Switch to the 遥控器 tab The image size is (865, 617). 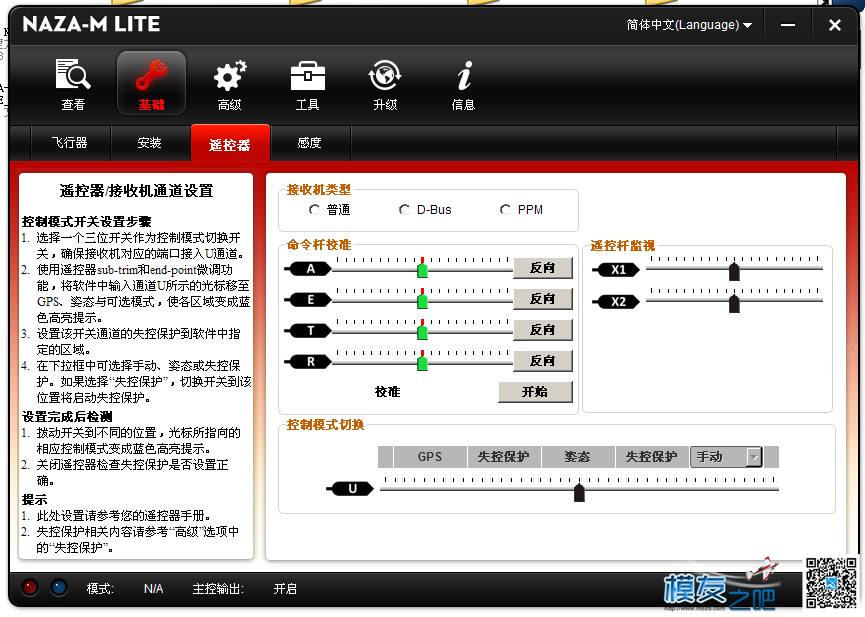pos(230,143)
